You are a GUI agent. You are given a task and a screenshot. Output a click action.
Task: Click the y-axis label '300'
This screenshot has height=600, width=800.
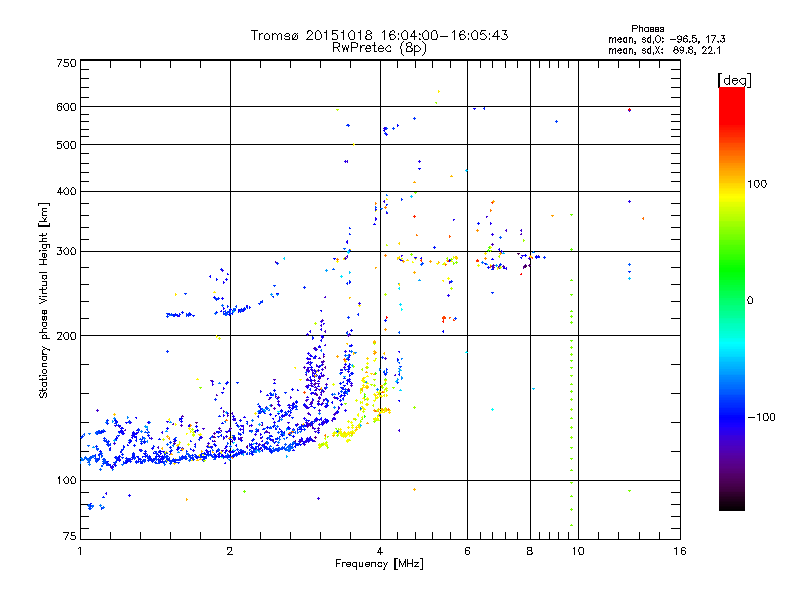point(66,252)
